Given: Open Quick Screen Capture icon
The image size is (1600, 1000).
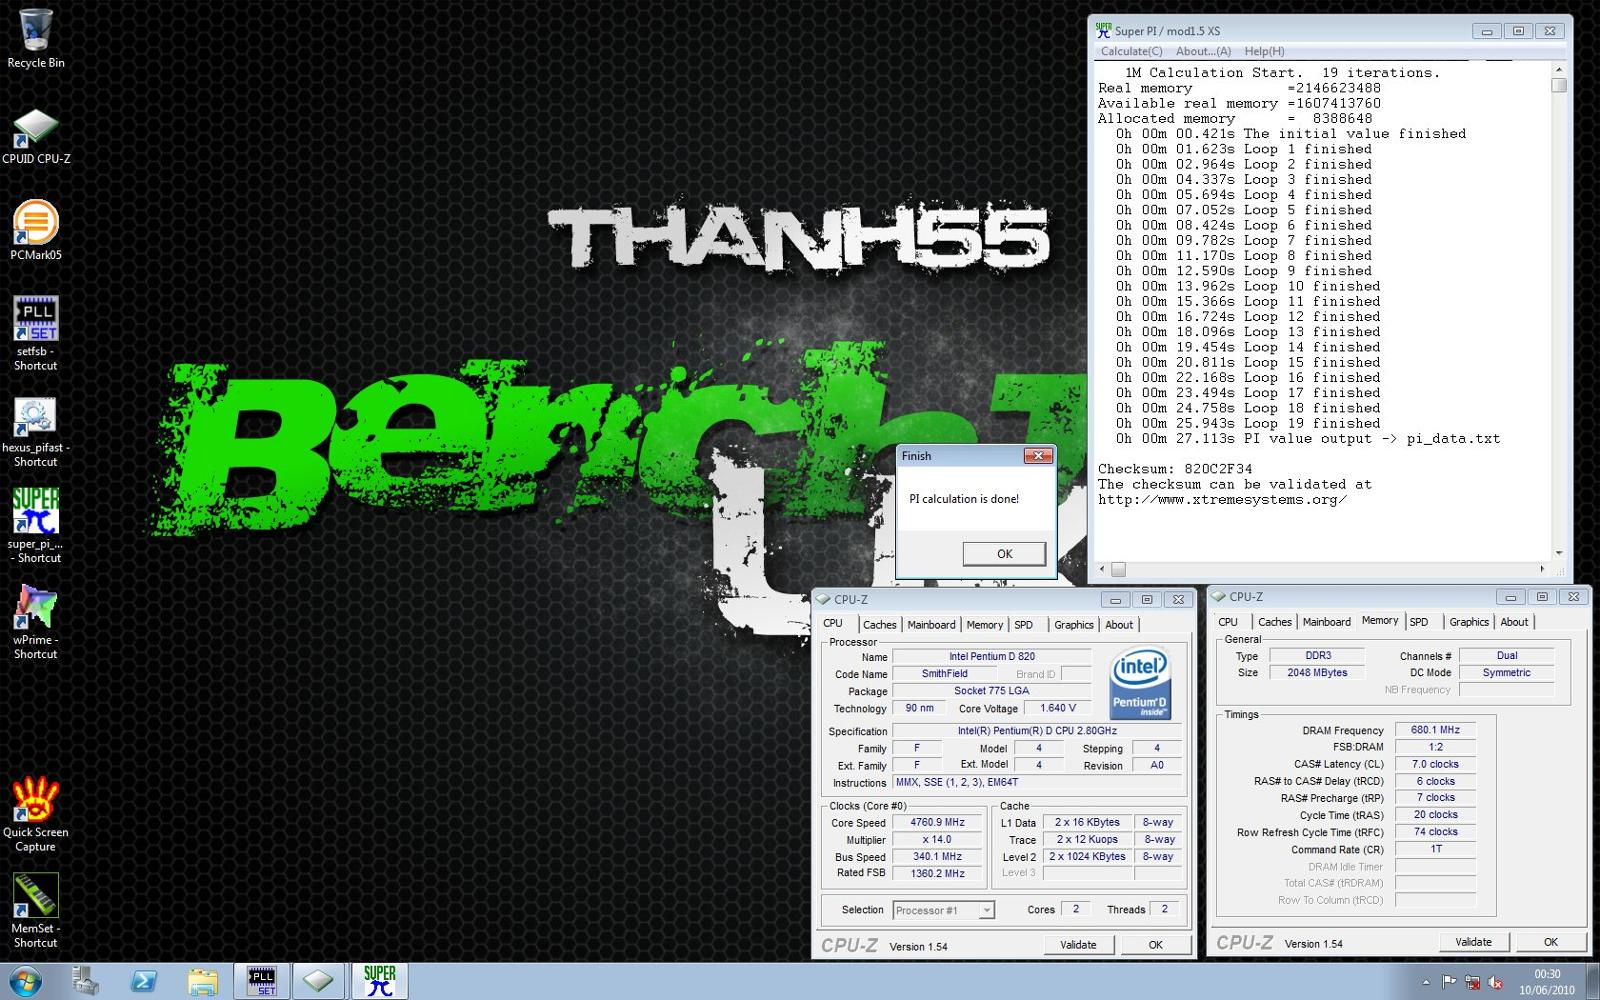Looking at the screenshot, I should (36, 814).
